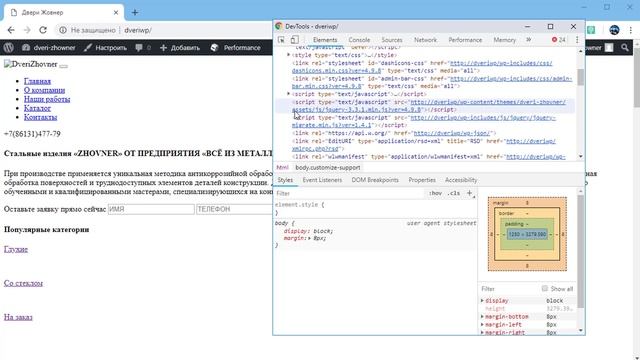Image resolution: width=640 pixels, height=360 pixels.
Task: Click the styles Filter input field
Action: point(349,193)
